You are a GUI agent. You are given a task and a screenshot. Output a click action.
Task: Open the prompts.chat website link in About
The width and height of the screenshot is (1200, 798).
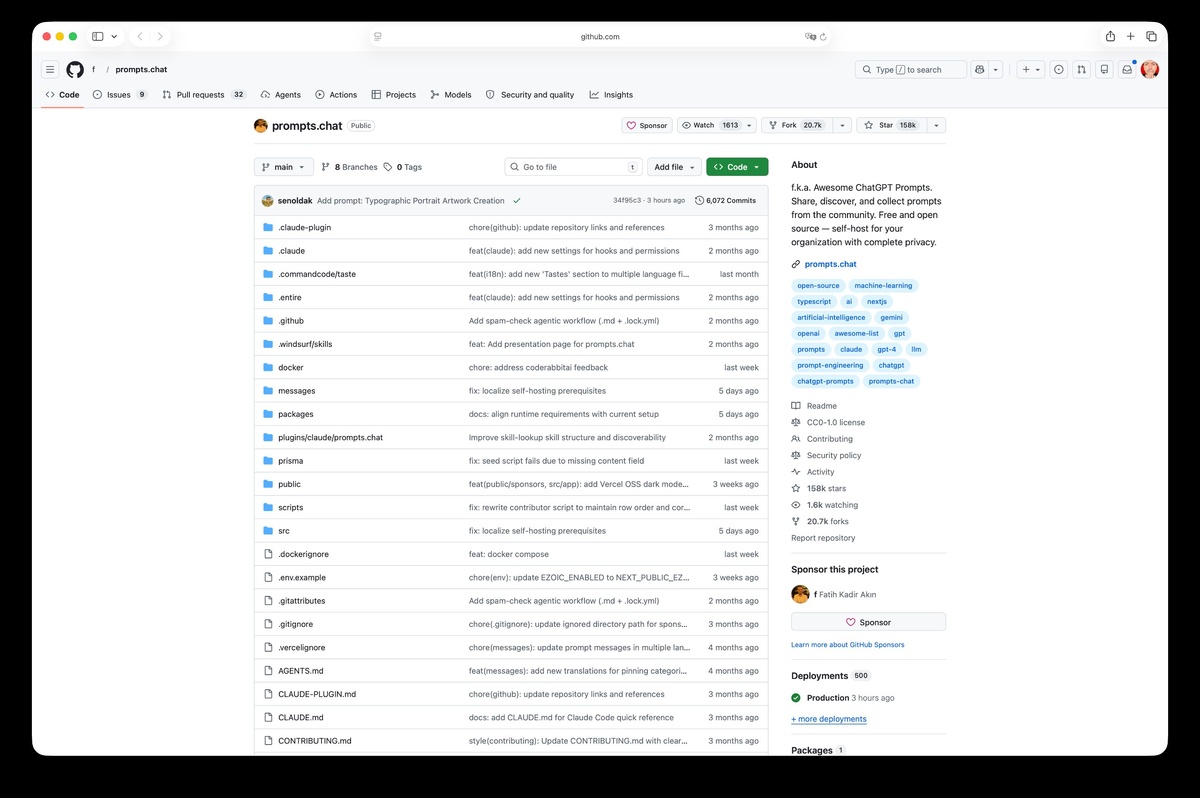[x=830, y=264]
